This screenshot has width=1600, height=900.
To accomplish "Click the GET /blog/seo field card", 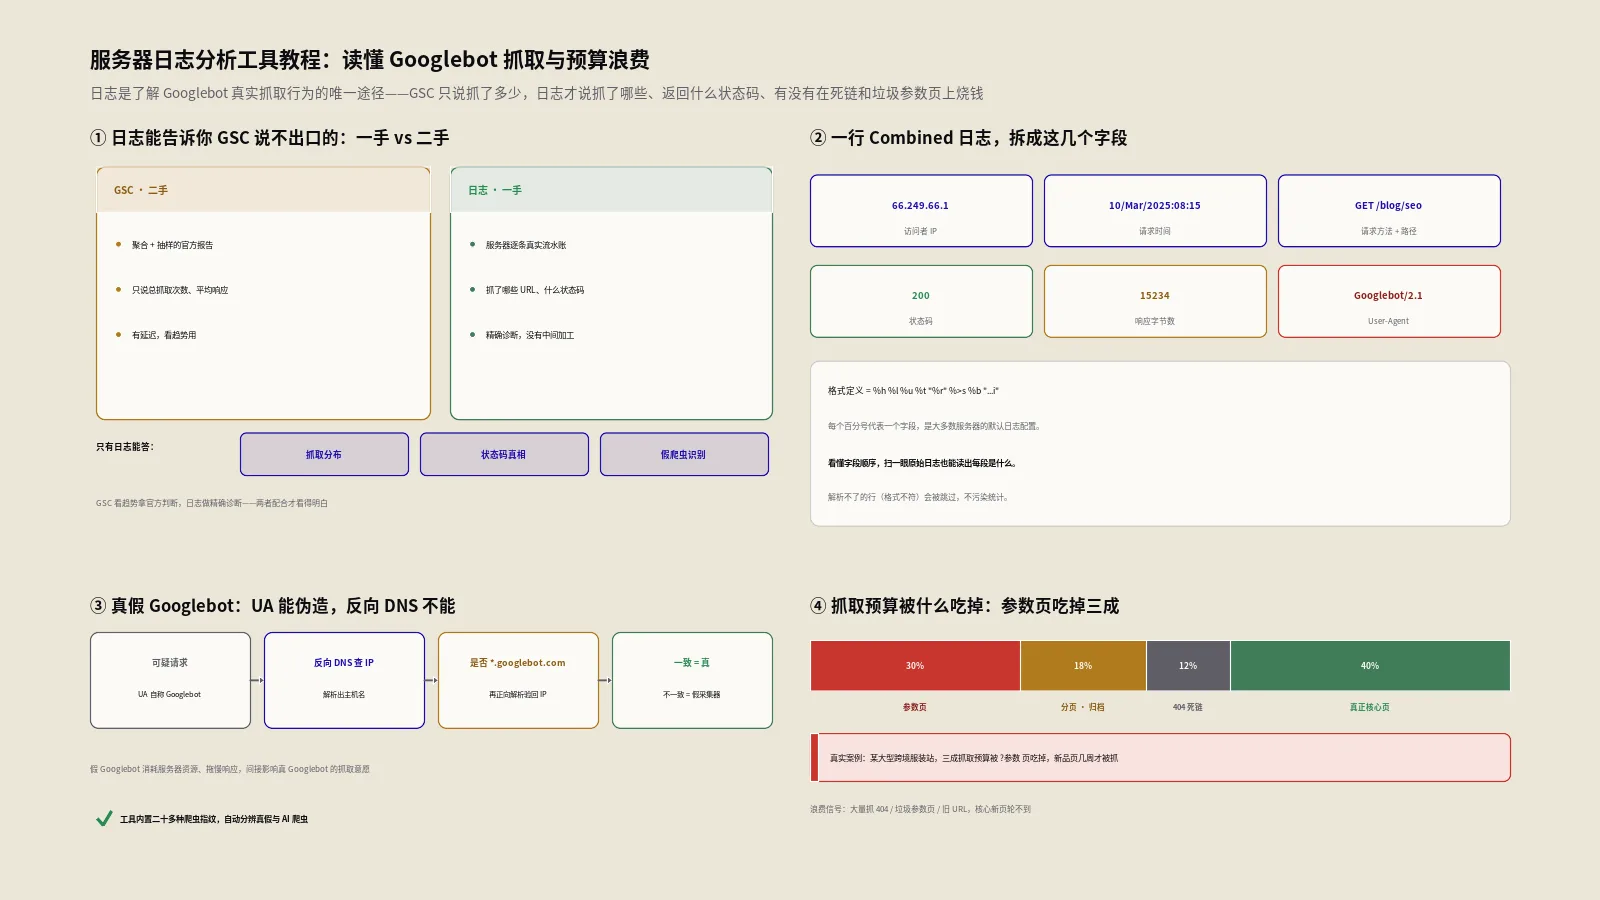I will pos(1389,211).
